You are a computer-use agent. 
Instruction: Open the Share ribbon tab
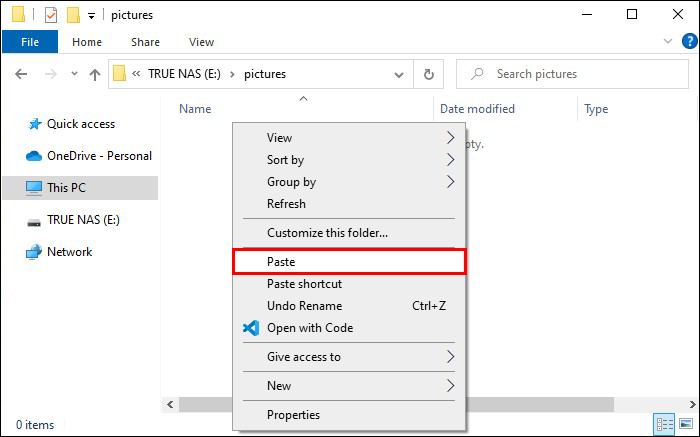click(x=145, y=43)
